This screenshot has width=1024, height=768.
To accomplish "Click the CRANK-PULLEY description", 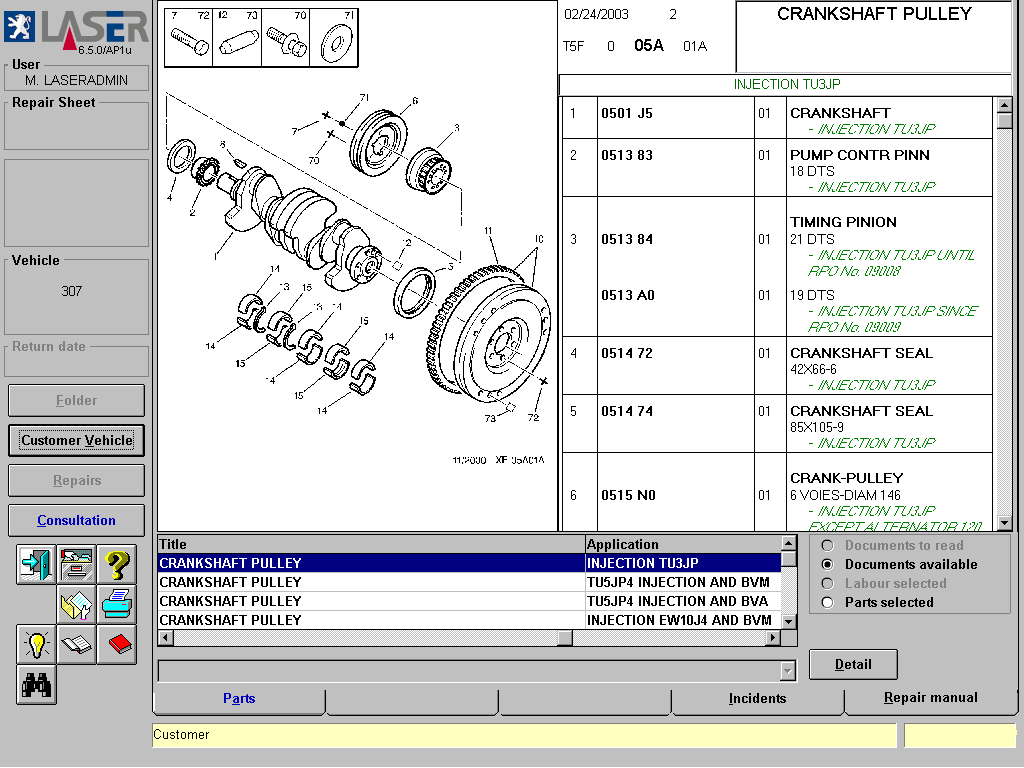I will (x=846, y=478).
